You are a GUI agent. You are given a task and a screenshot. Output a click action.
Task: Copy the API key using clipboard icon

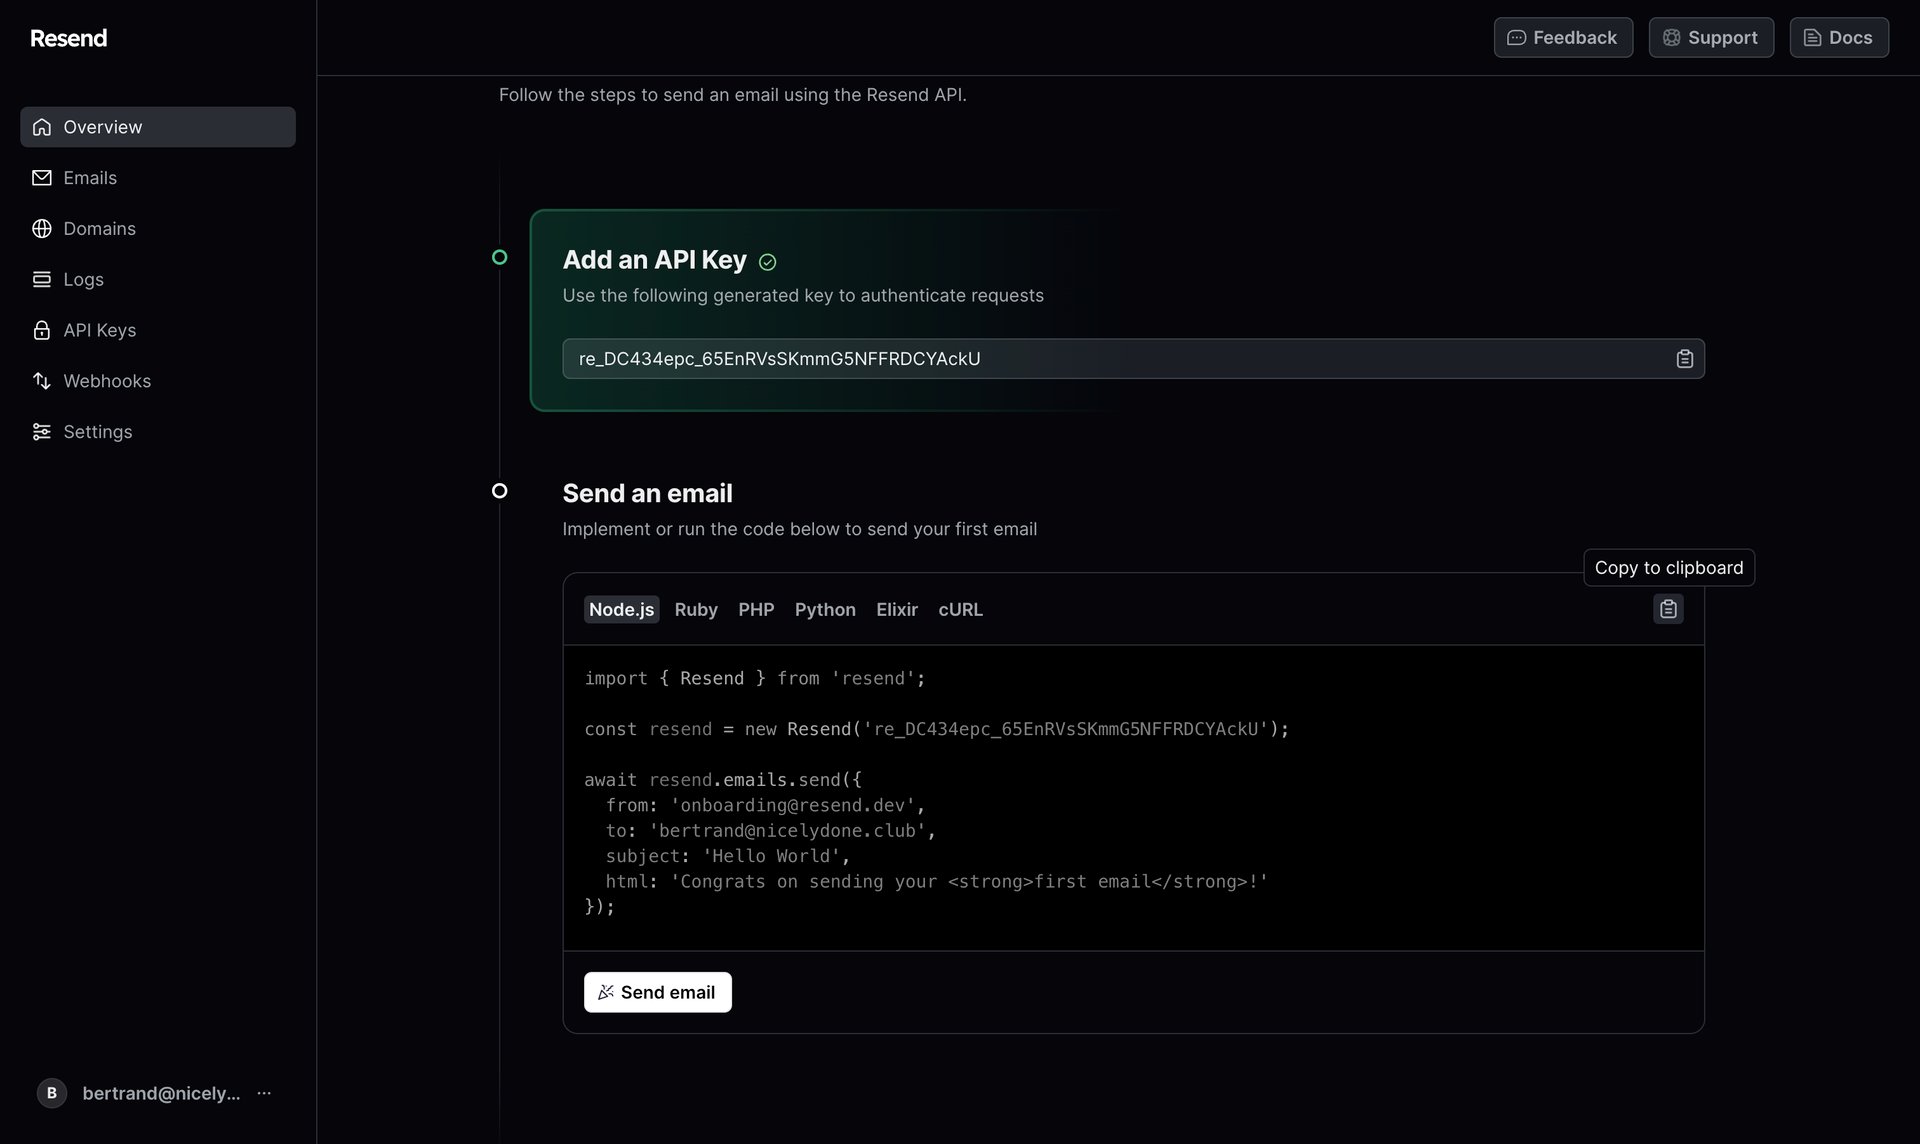coord(1684,358)
